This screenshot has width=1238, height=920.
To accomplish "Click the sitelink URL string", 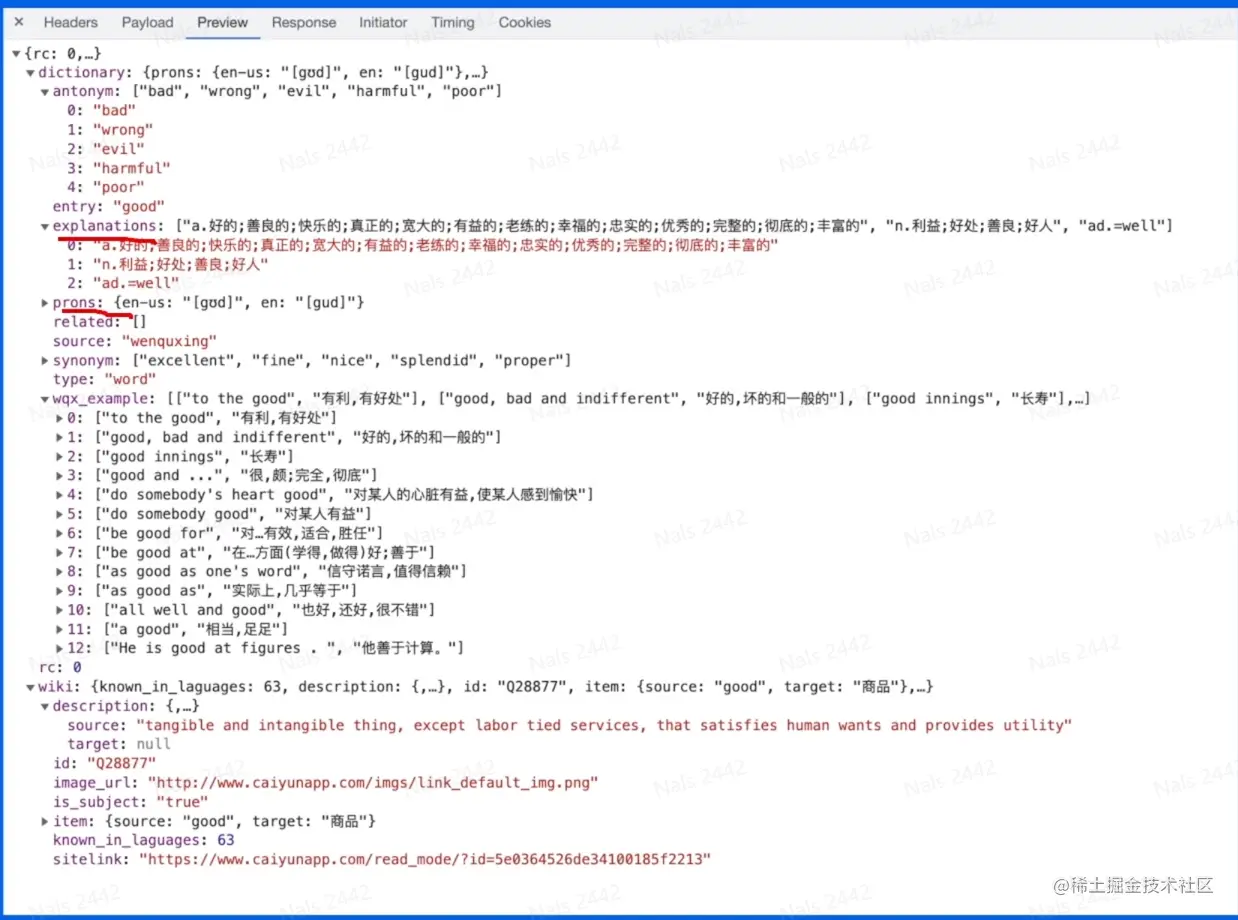I will tap(424, 859).
